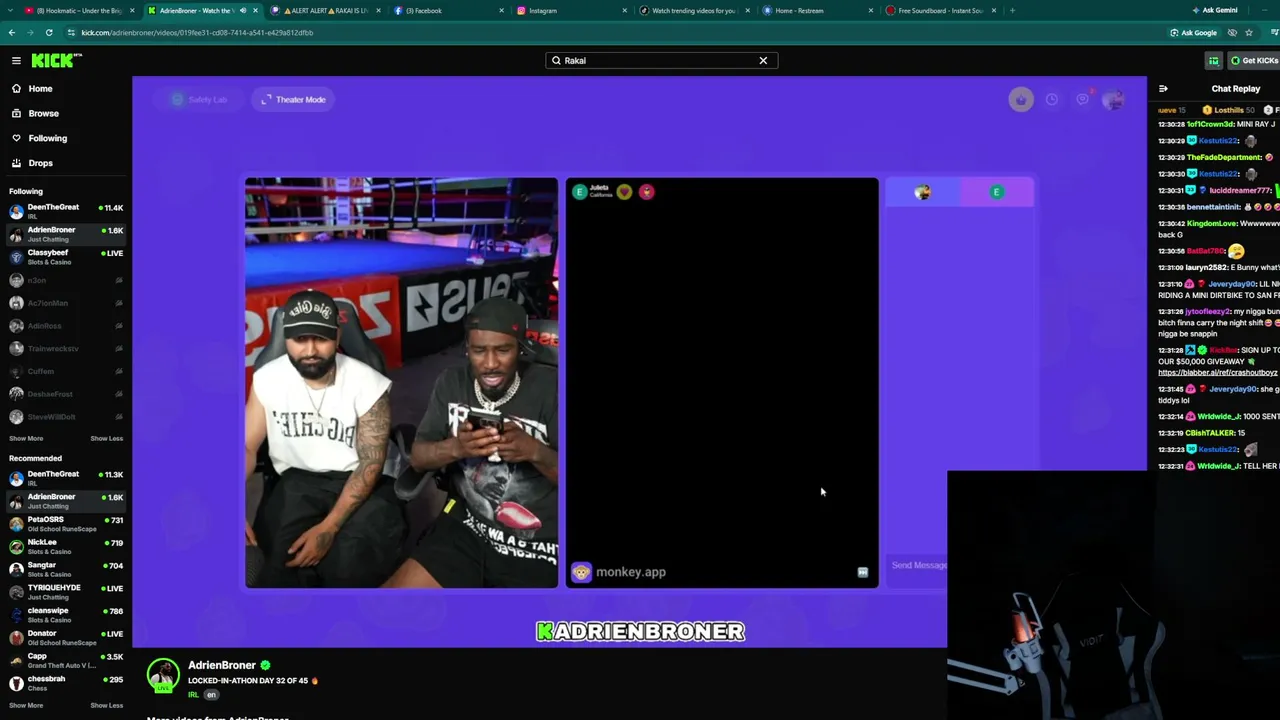Go to the Kick logo homepage
1280x720 pixels.
56,60
